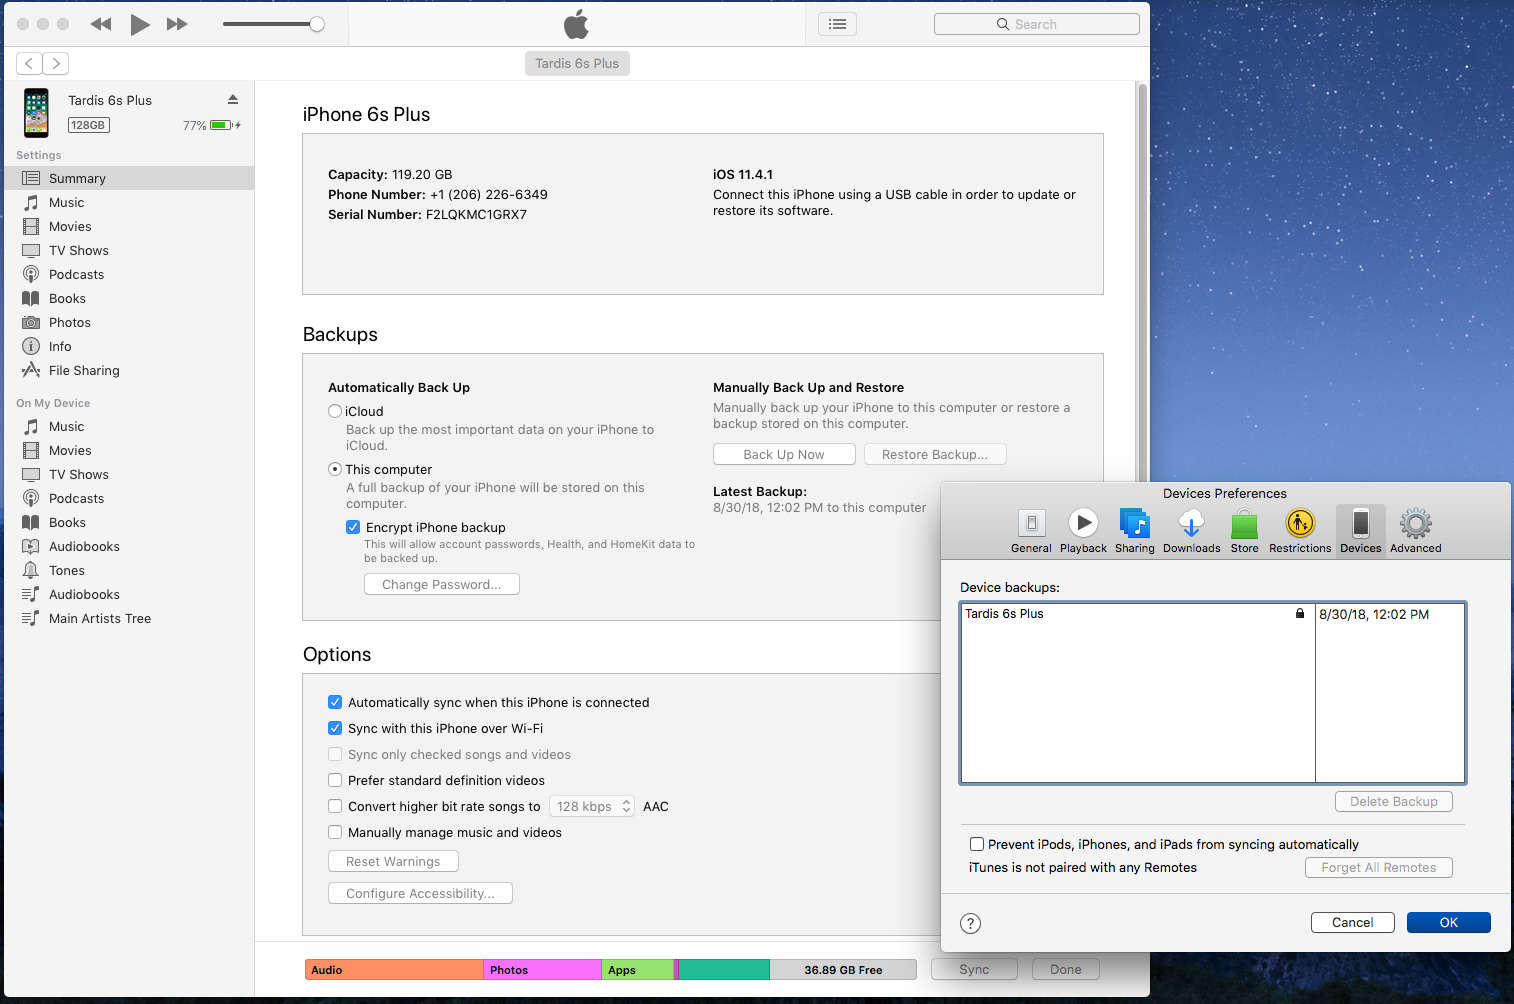The width and height of the screenshot is (1514, 1004).
Task: Open the list view button in toolbar
Action: 838,24
